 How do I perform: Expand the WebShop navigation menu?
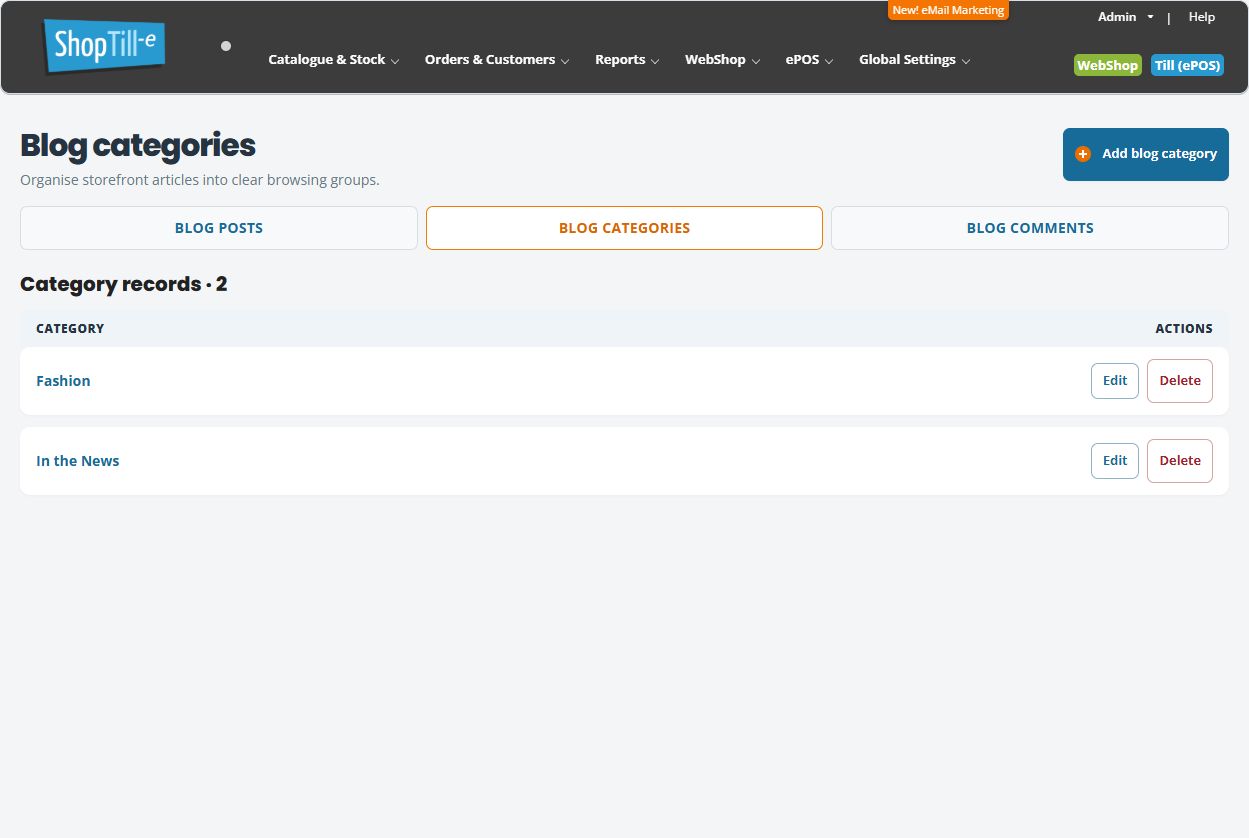[722, 60]
